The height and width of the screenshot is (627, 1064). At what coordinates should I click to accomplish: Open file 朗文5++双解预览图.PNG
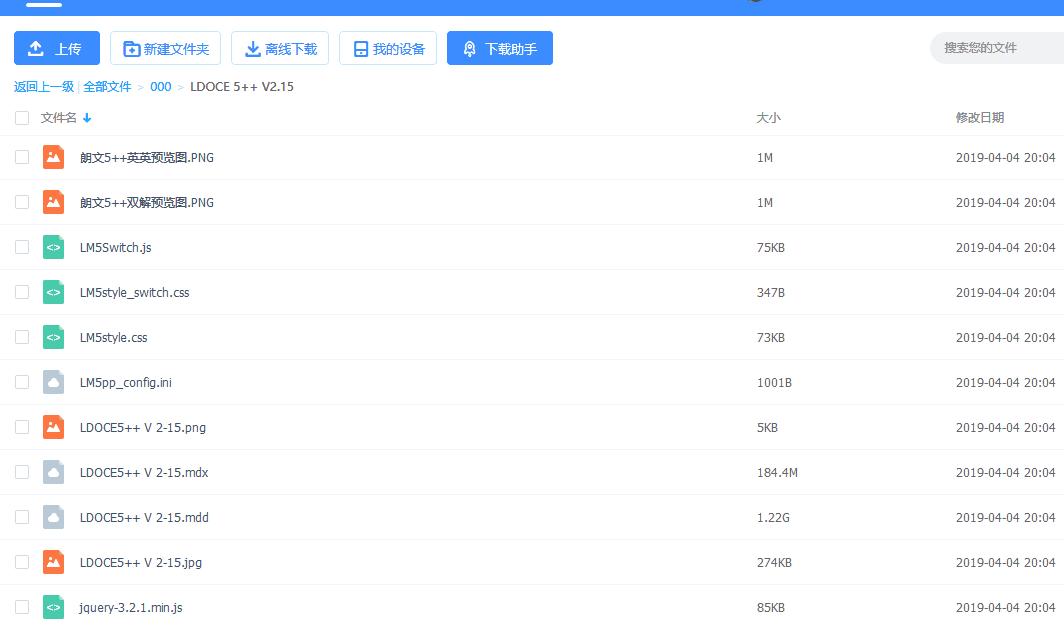click(x=147, y=202)
